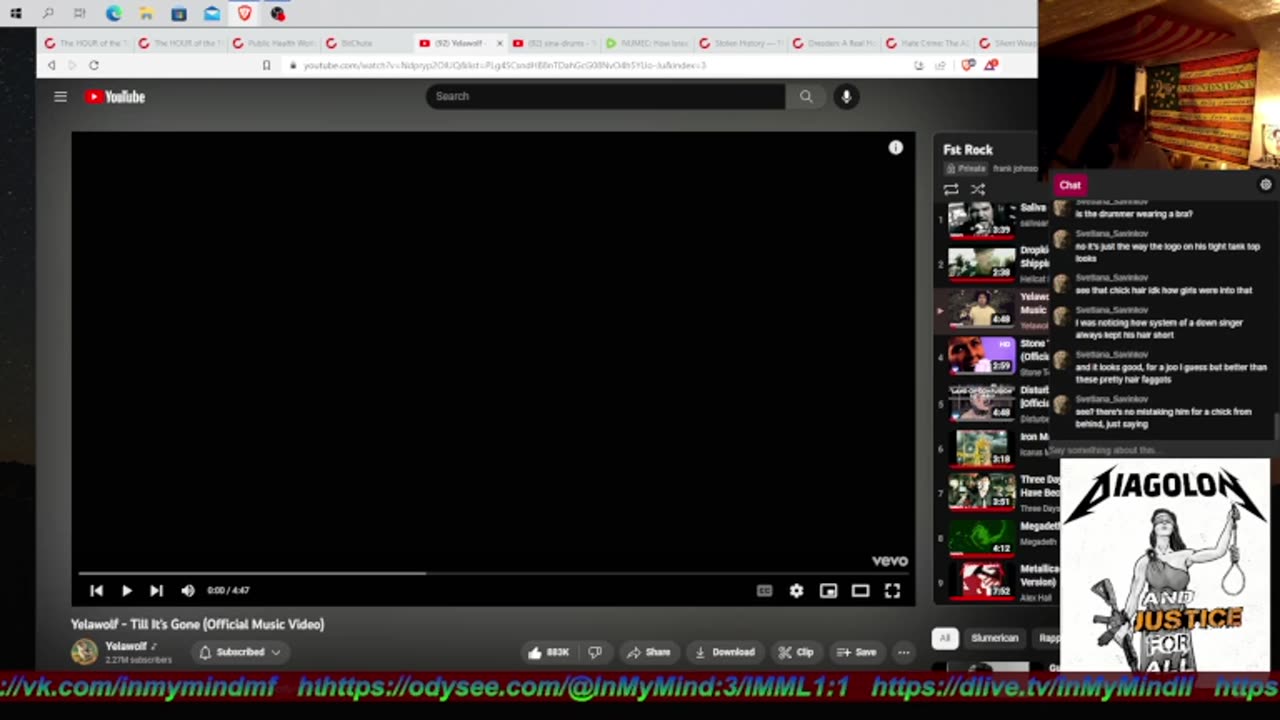Go to the YouTube home logo
This screenshot has height=720, width=1280.
115,96
